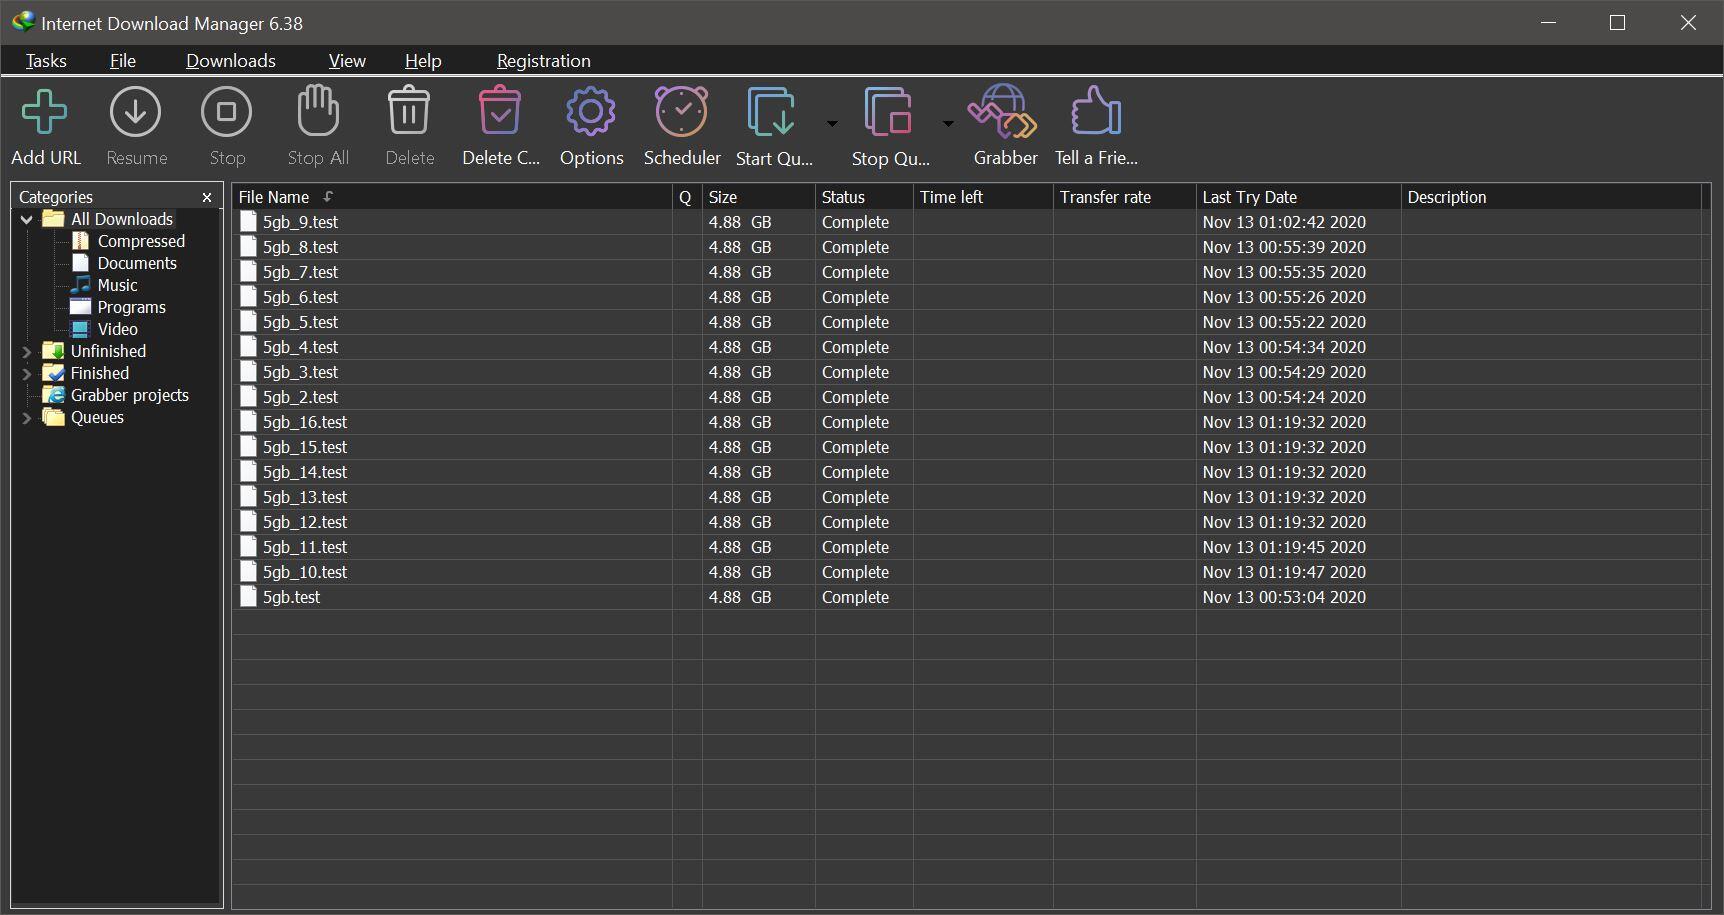Click the file icon of 5gb.test
The image size is (1724, 915).
[248, 597]
